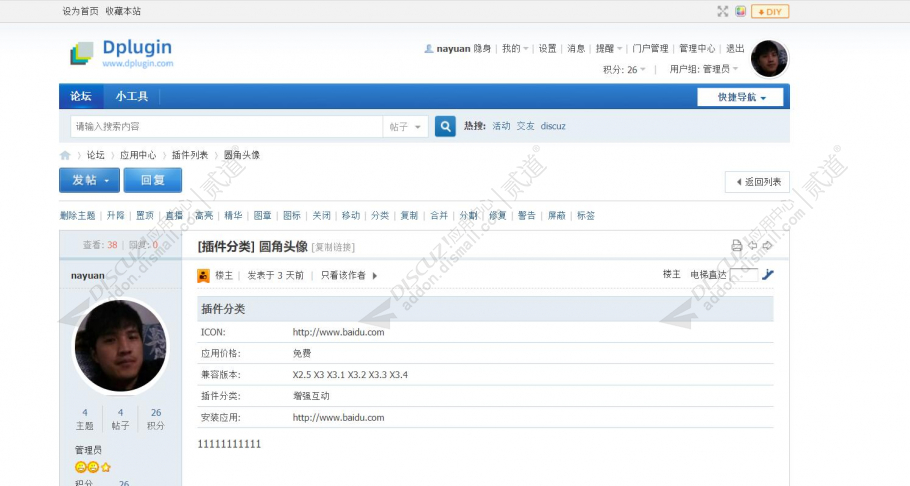Click the 高亮 moderation link
The width and height of the screenshot is (910, 486).
coord(204,215)
